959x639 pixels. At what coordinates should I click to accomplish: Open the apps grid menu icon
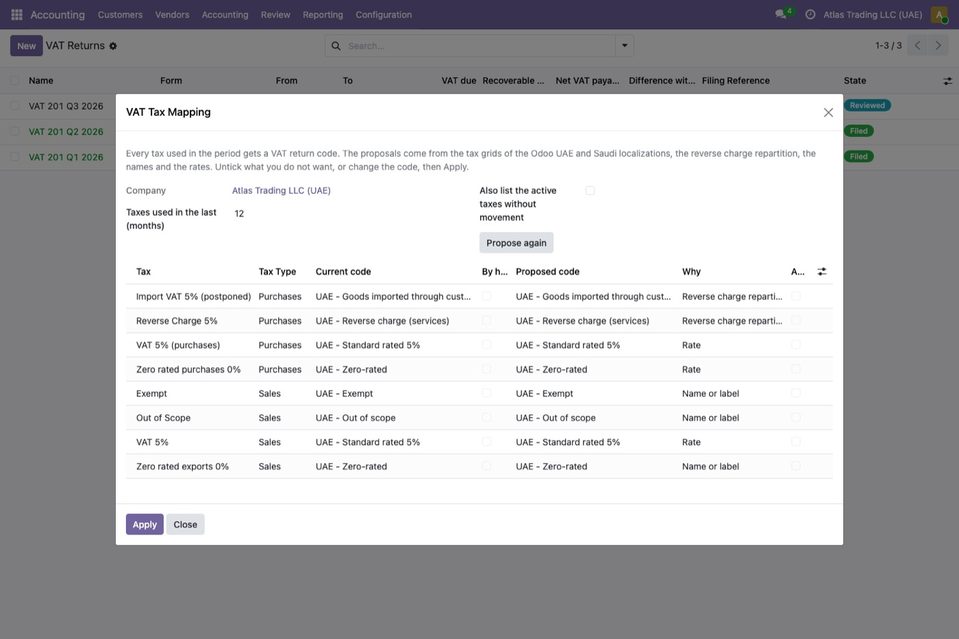point(17,14)
